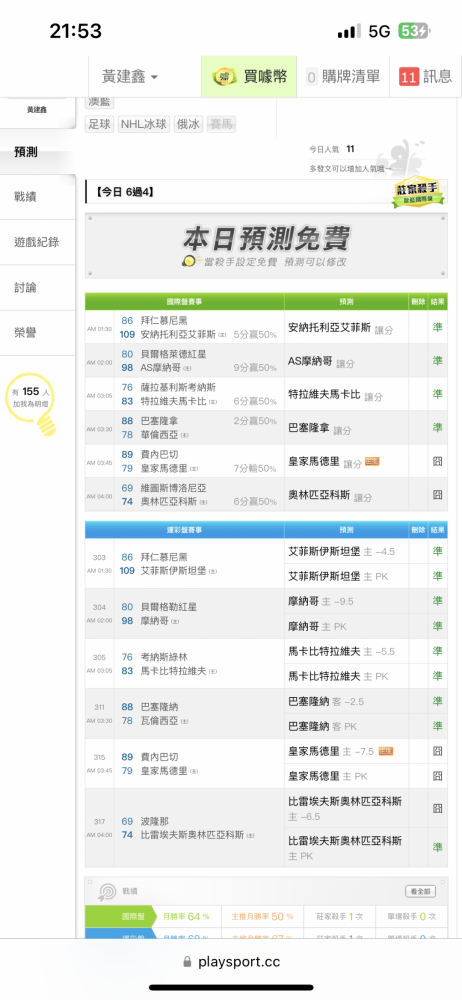Click the 今日人氣 11 counter
This screenshot has width=462, height=1000.
pyautogui.click(x=332, y=149)
